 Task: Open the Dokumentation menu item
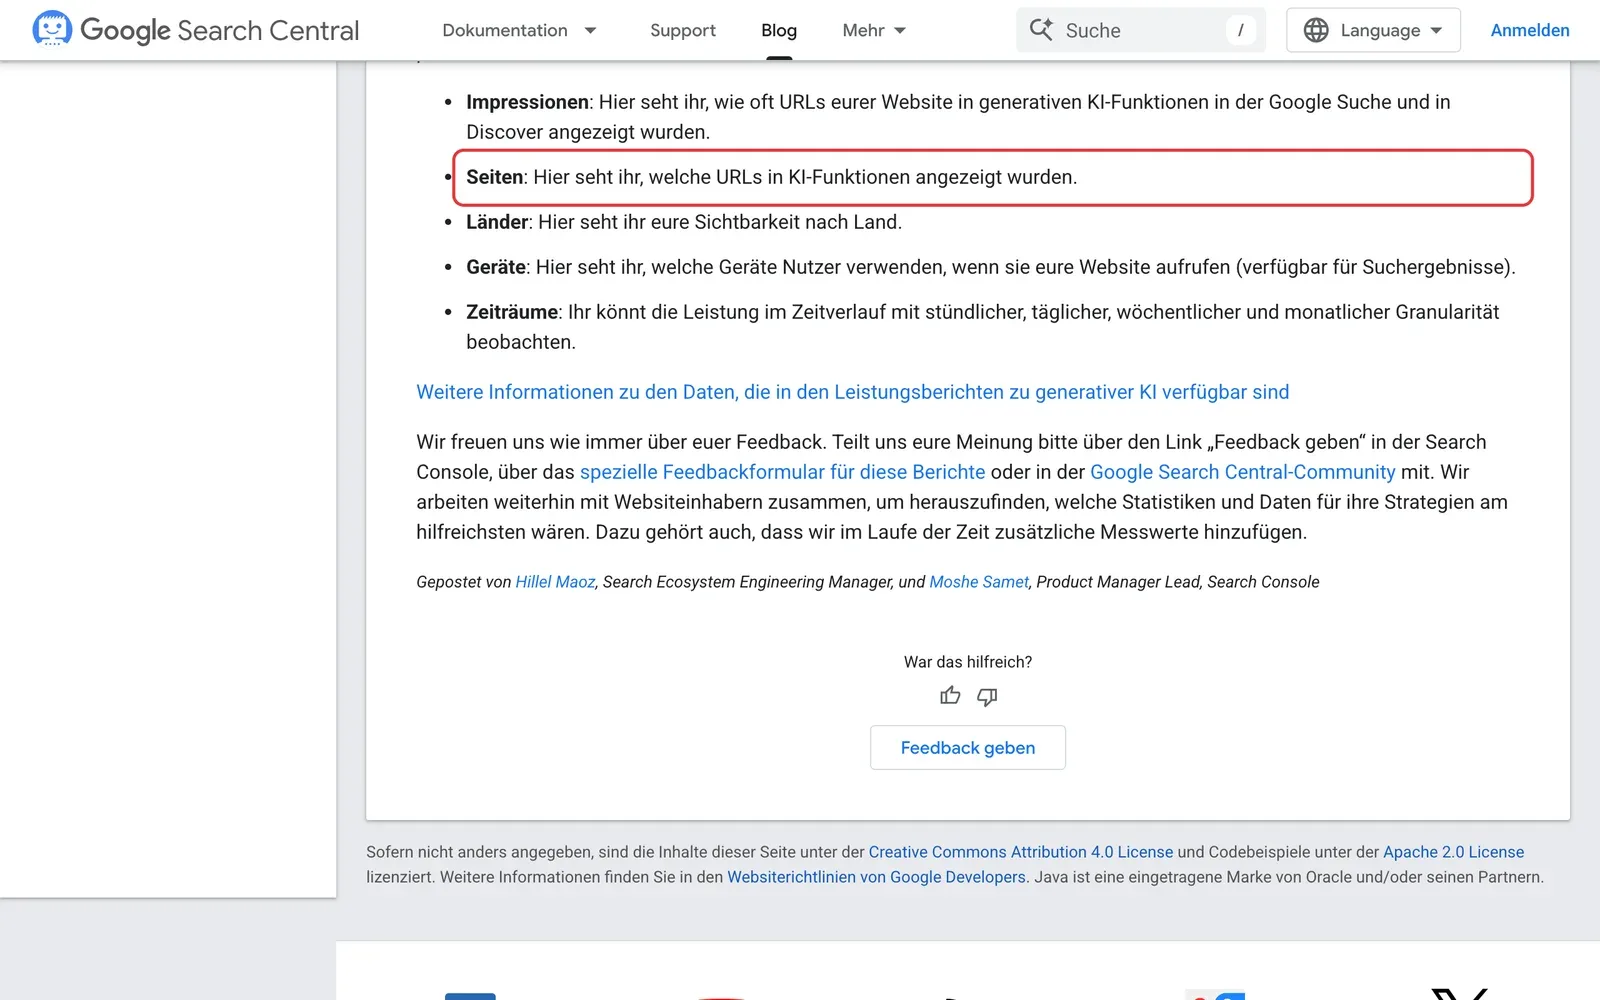pos(505,30)
